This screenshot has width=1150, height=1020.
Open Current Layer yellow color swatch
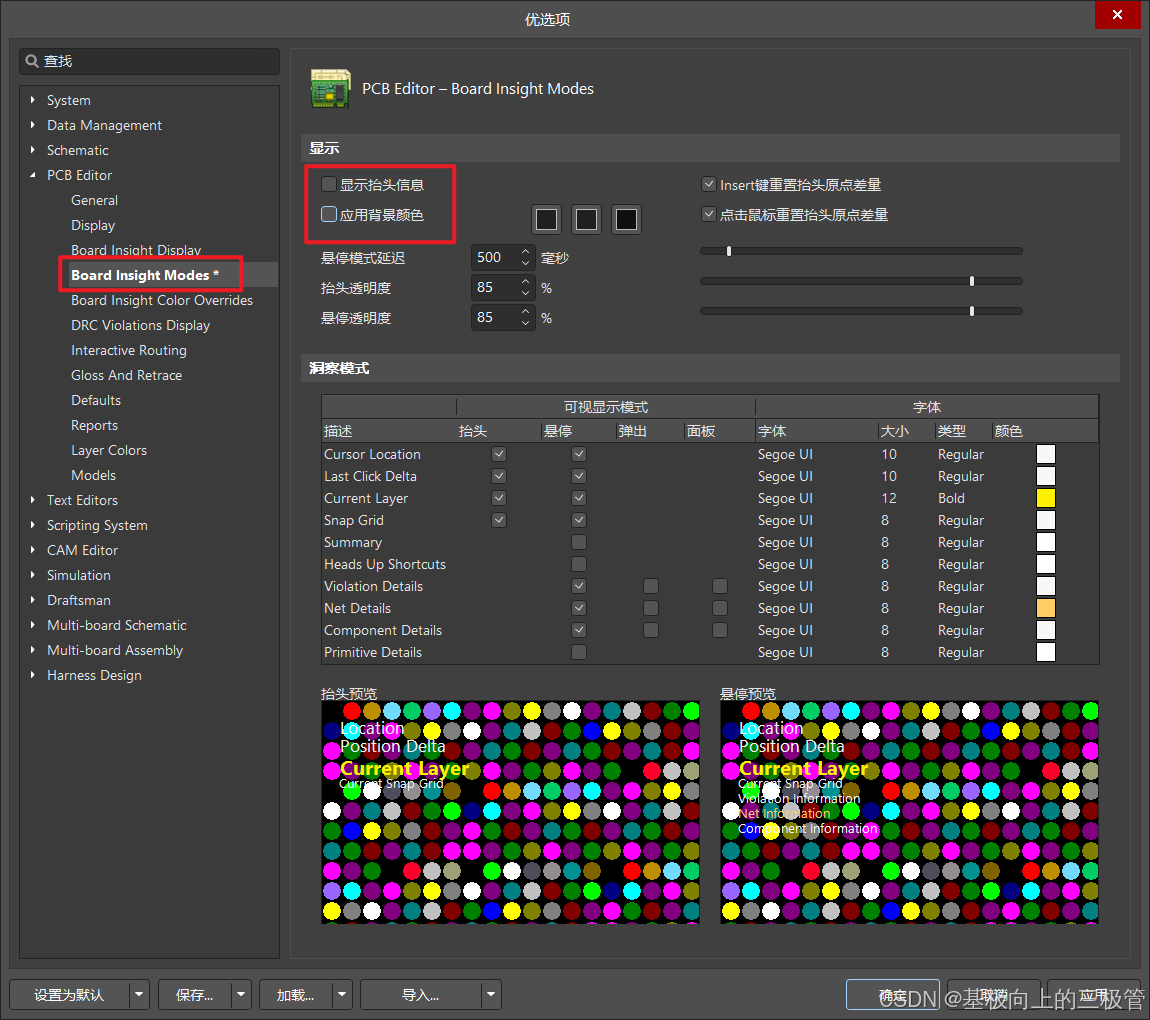1046,499
